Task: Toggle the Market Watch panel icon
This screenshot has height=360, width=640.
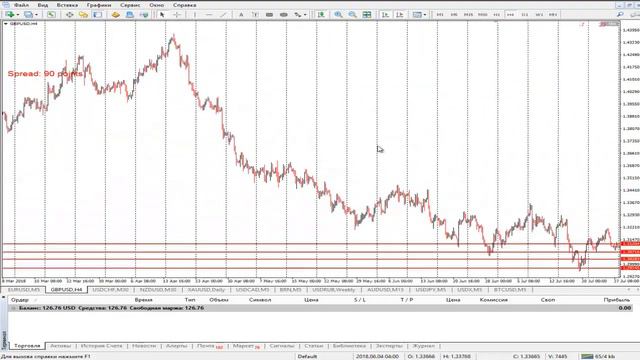Action: click(51, 15)
